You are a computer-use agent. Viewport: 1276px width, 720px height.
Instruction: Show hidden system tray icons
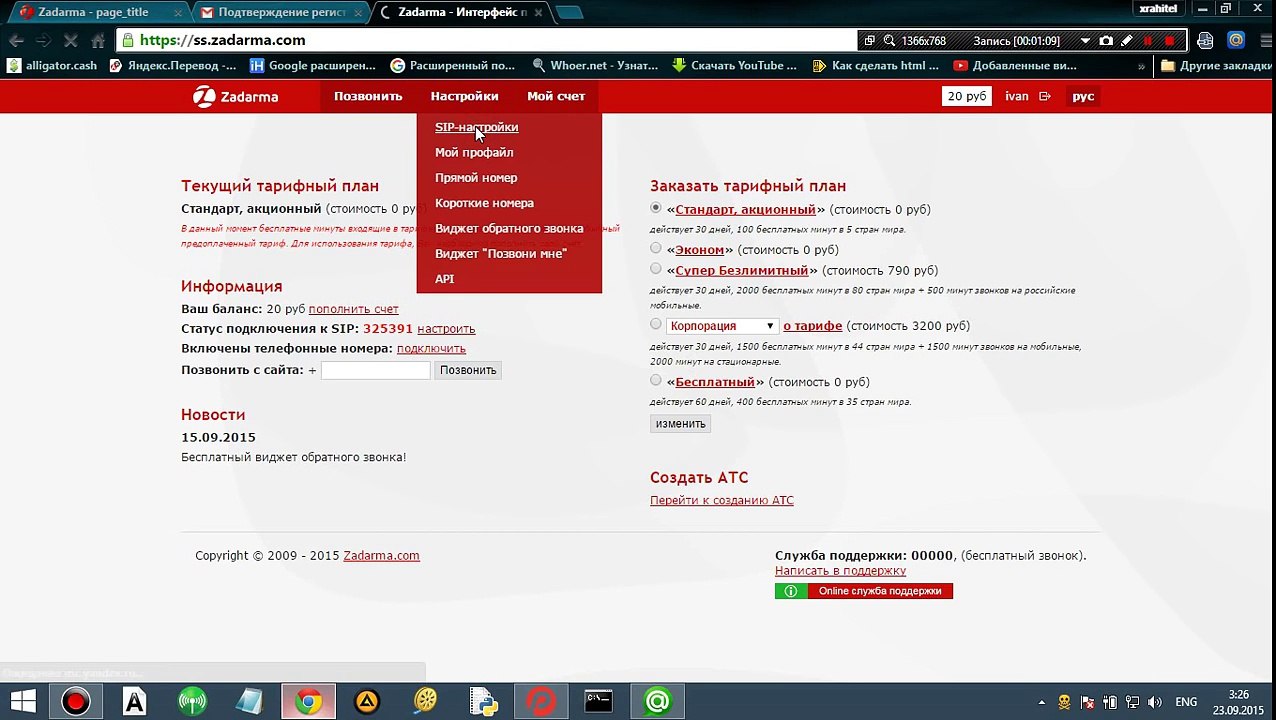(1041, 702)
